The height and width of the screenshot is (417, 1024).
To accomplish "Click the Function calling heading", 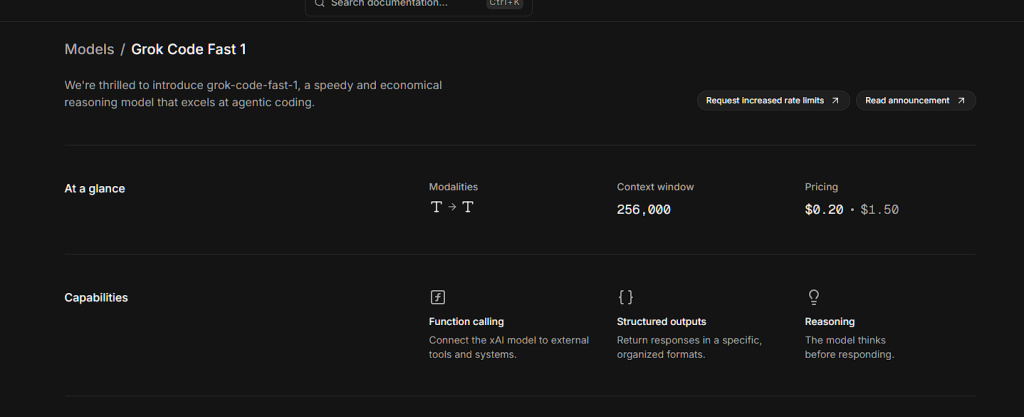I will click(x=466, y=322).
